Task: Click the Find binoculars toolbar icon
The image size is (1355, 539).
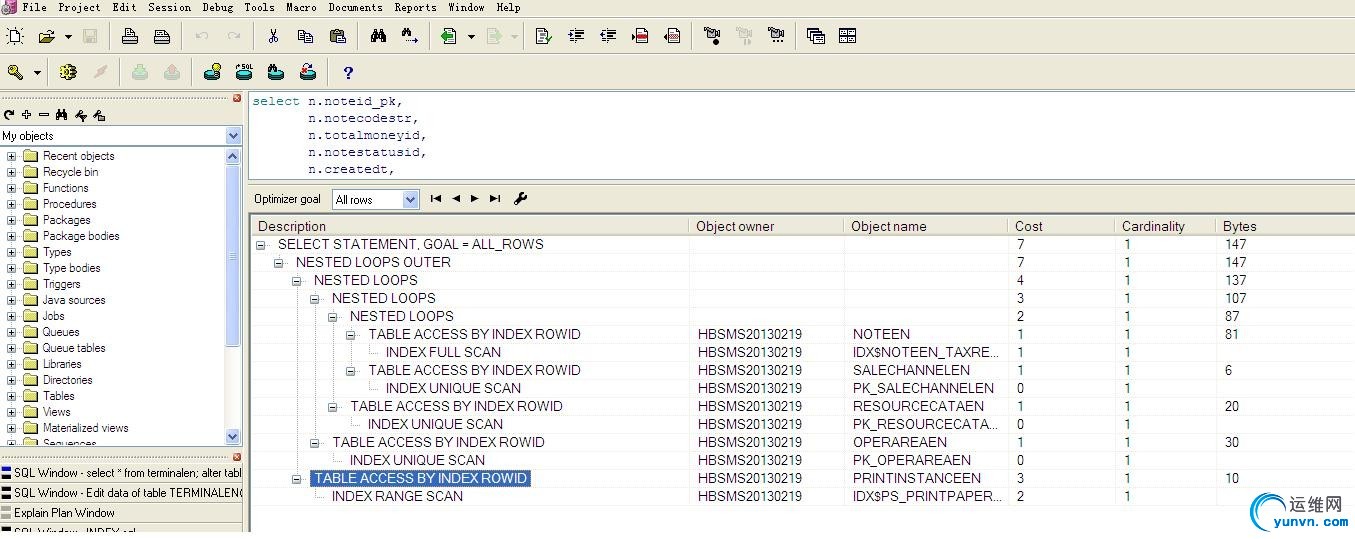Action: (378, 37)
